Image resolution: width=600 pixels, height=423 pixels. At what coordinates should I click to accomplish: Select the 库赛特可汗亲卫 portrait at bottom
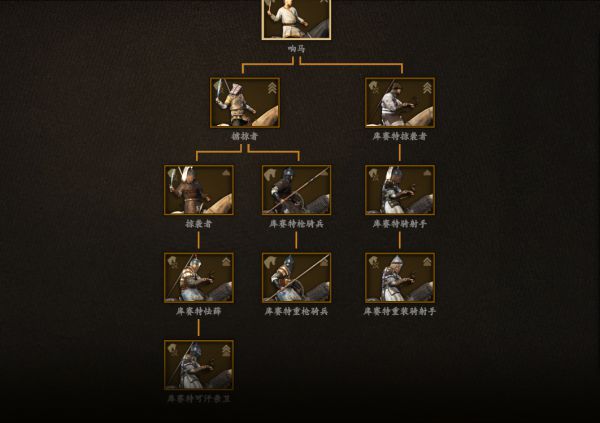point(199,365)
